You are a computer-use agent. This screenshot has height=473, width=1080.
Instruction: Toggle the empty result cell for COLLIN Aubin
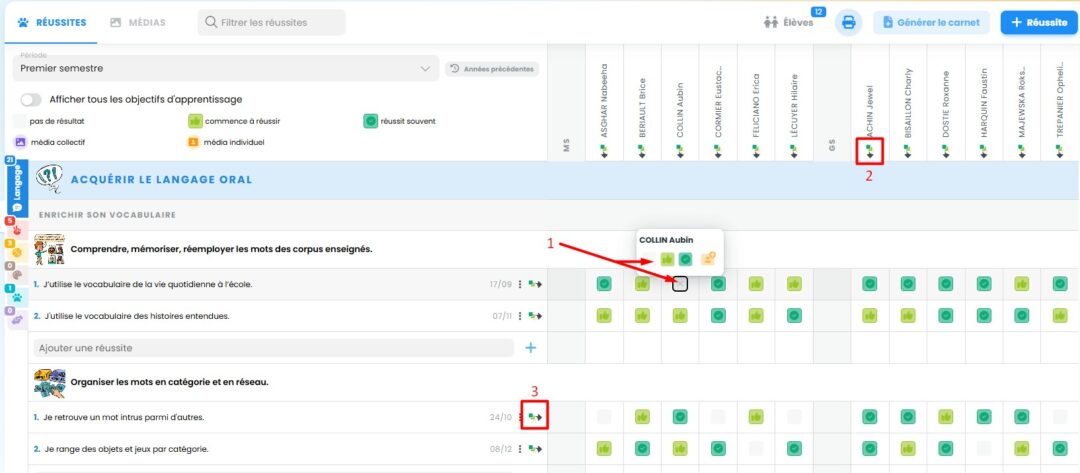click(x=680, y=285)
